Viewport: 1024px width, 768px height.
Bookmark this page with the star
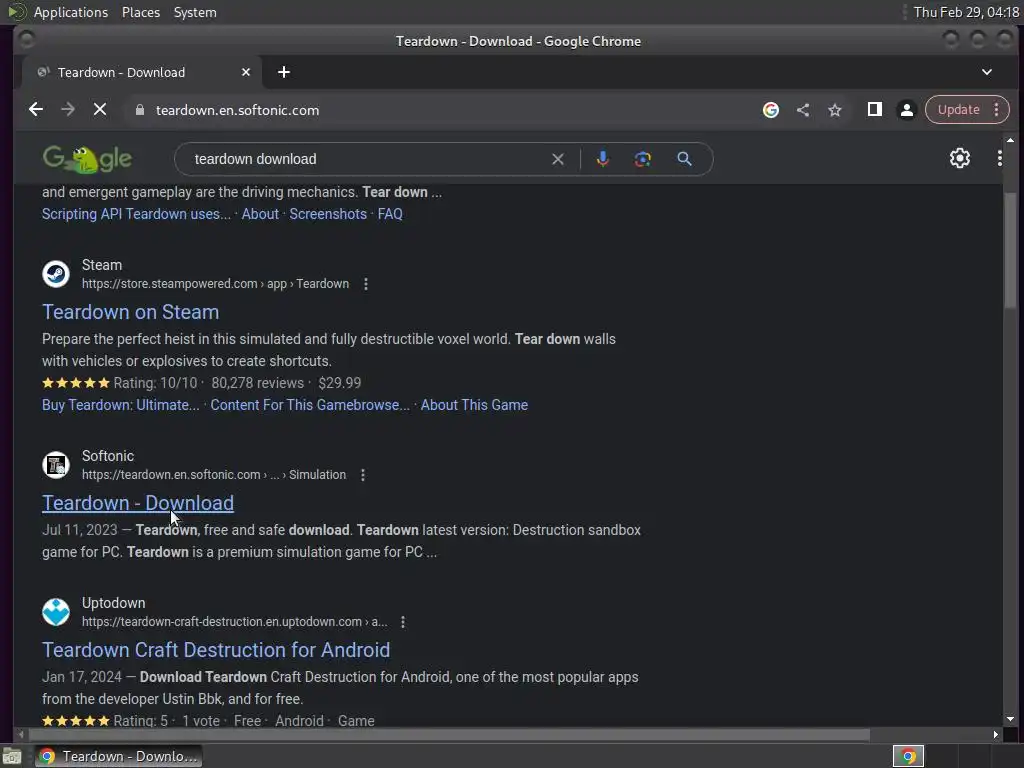[x=835, y=110]
